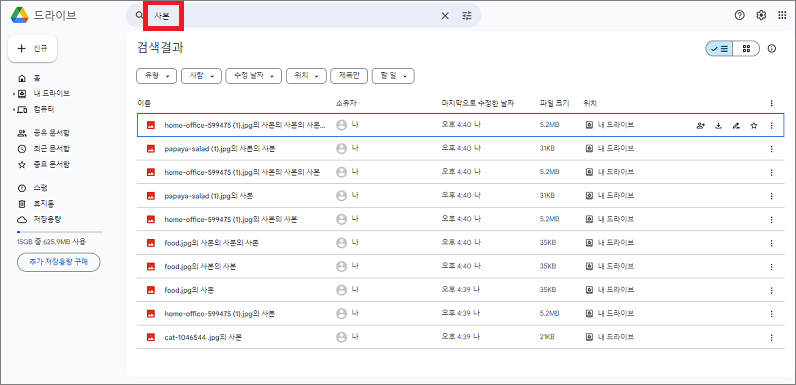The height and width of the screenshot is (385, 796).
Task: Select file papaya-salad (1).jpg의 사본
Action: pyautogui.click(x=460, y=196)
